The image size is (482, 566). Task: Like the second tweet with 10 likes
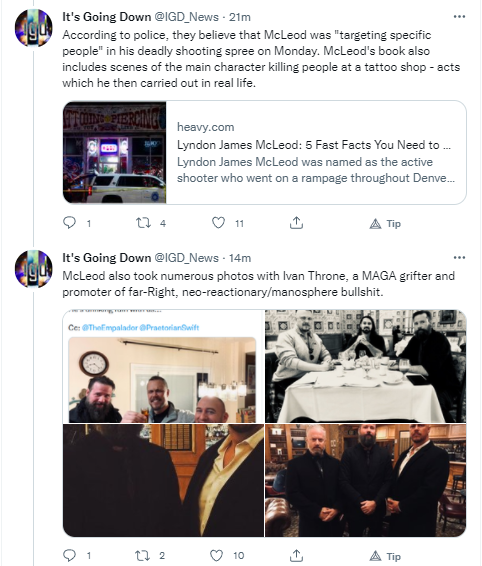217,555
